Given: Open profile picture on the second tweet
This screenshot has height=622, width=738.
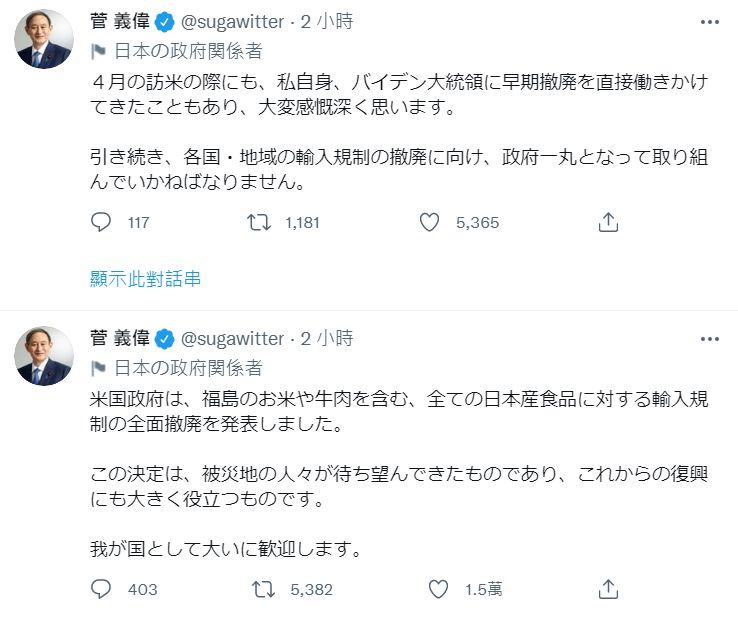Looking at the screenshot, I should (x=43, y=356).
